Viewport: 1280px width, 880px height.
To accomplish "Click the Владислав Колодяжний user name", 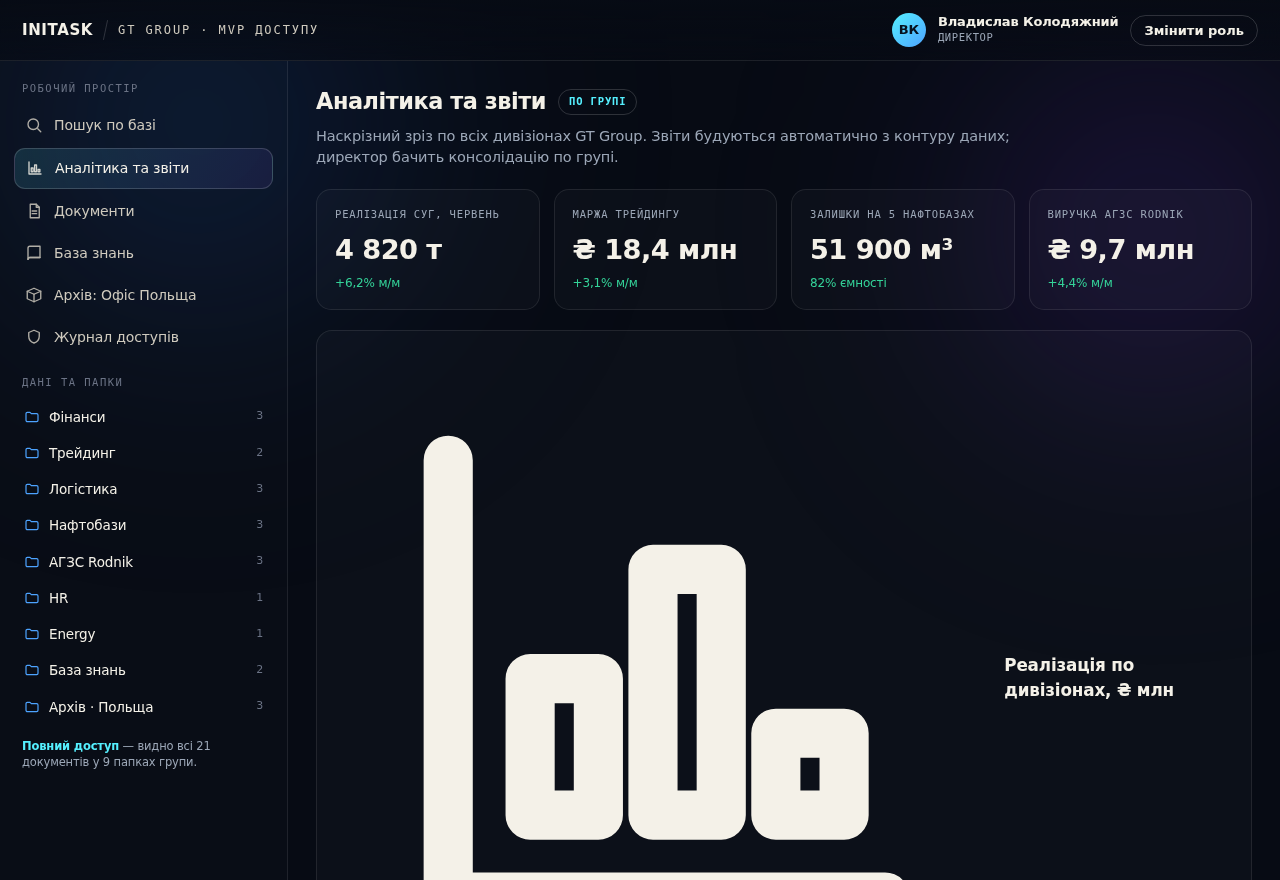I will 1028,22.
